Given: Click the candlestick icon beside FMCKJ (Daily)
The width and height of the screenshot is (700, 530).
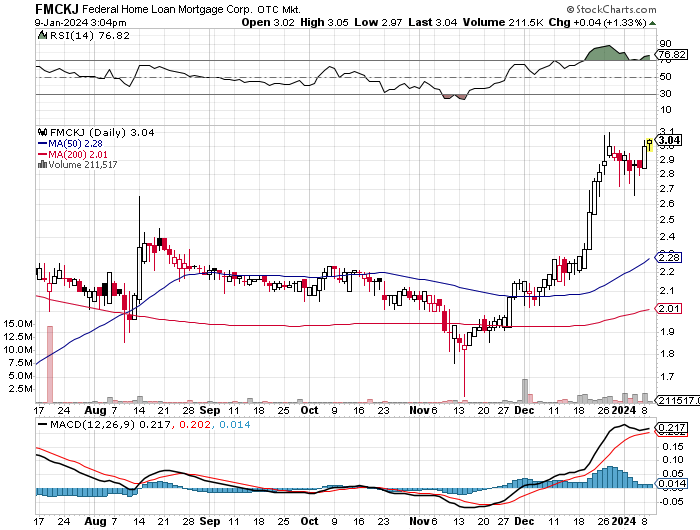Looking at the screenshot, I should 43,132.
